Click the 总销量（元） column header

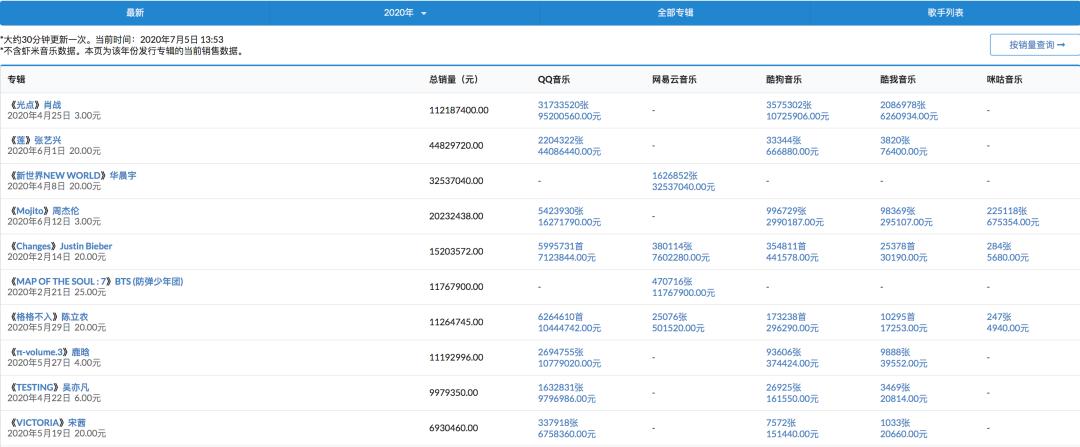(453, 79)
